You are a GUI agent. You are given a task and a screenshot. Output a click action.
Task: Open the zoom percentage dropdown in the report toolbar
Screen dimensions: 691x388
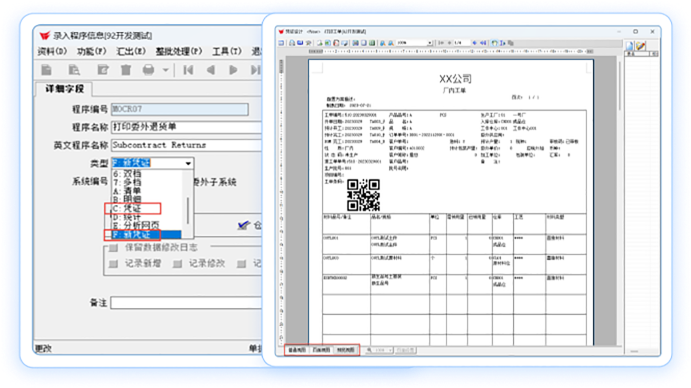point(429,43)
